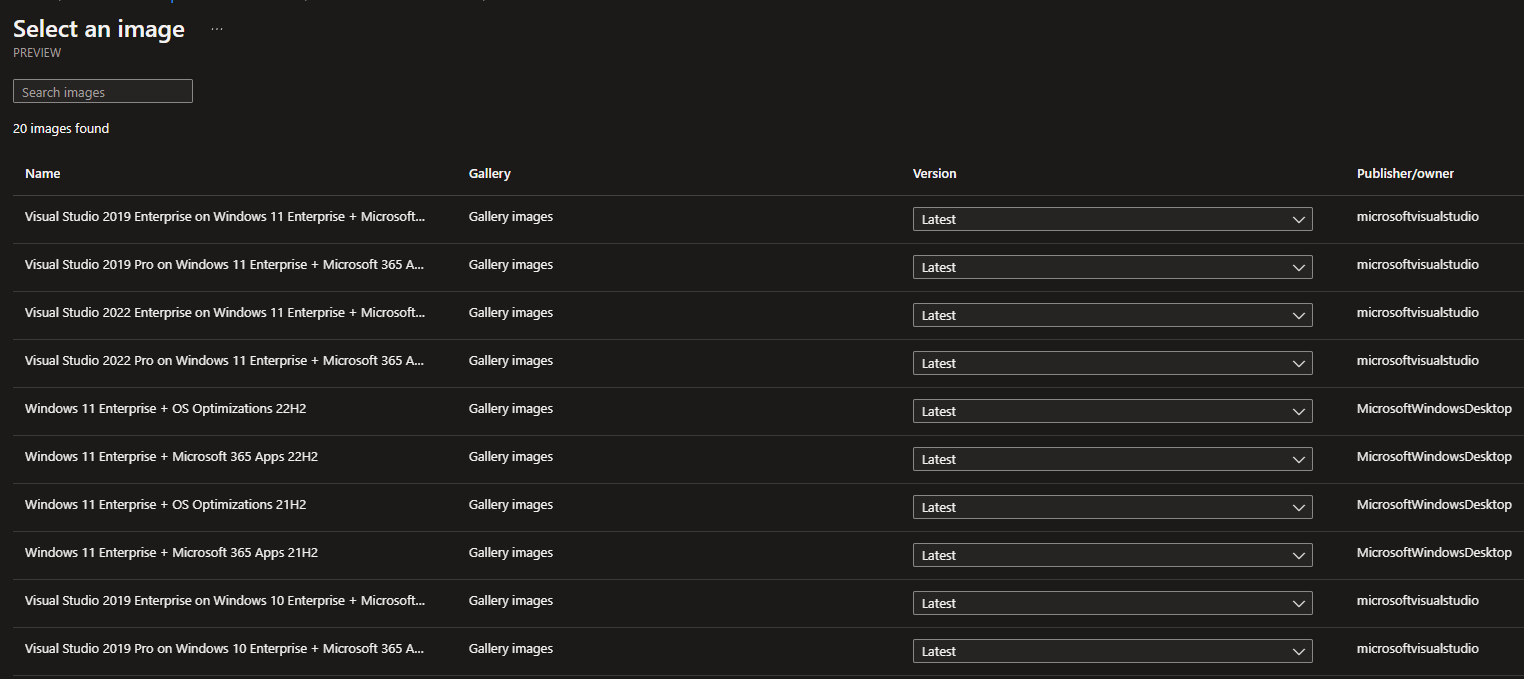Click microsoftvisualstudio publisher in Visual Studio 2019 Pro Windows 11 row
Screen dimensions: 1524x679
click(1418, 264)
